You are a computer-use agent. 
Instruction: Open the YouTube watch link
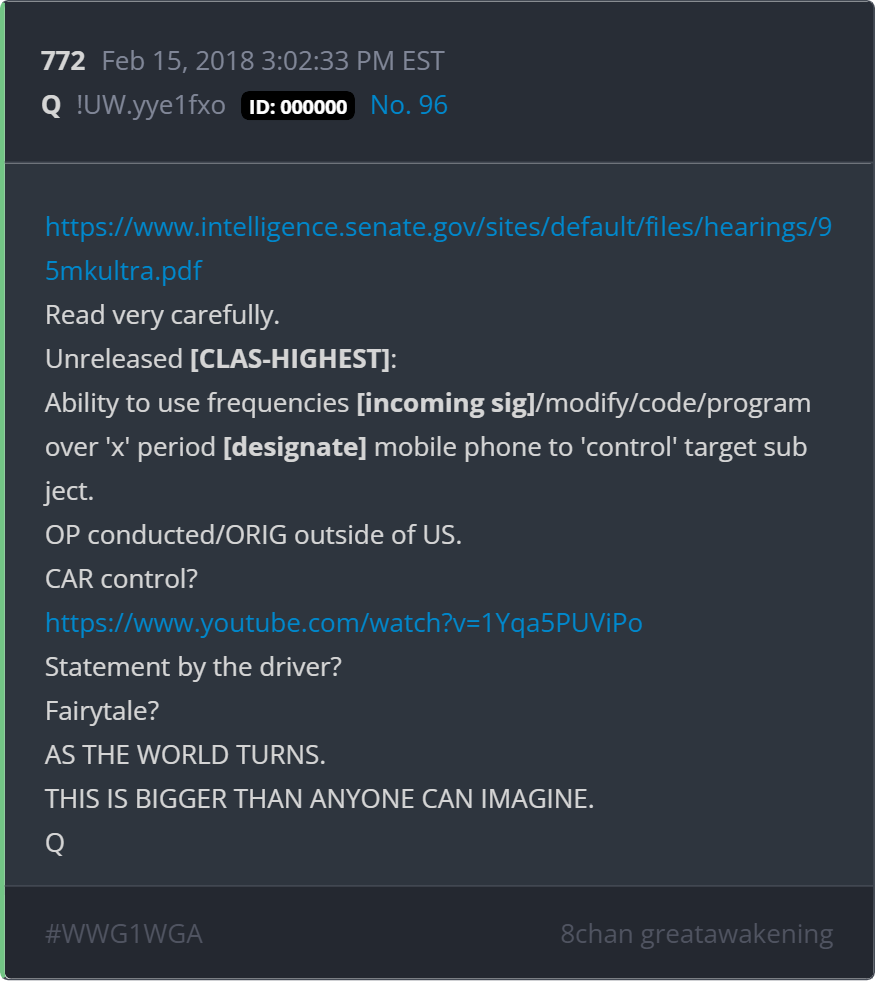(x=344, y=623)
